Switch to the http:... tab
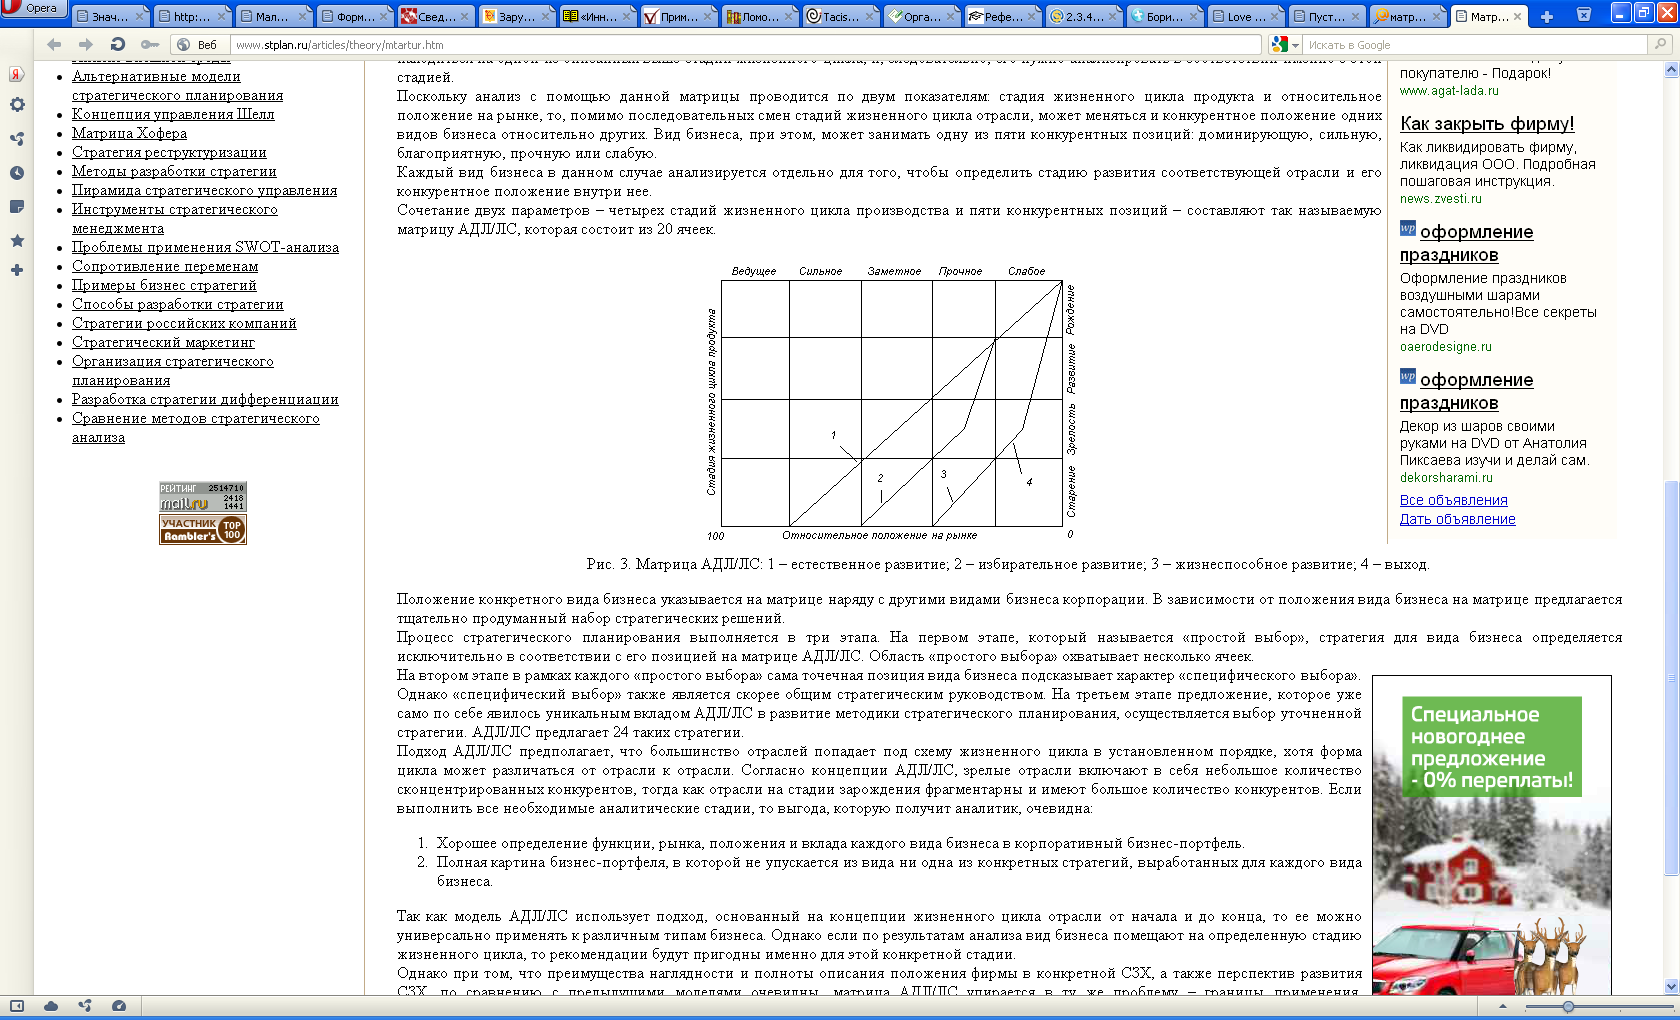The width and height of the screenshot is (1680, 1020). [191, 17]
